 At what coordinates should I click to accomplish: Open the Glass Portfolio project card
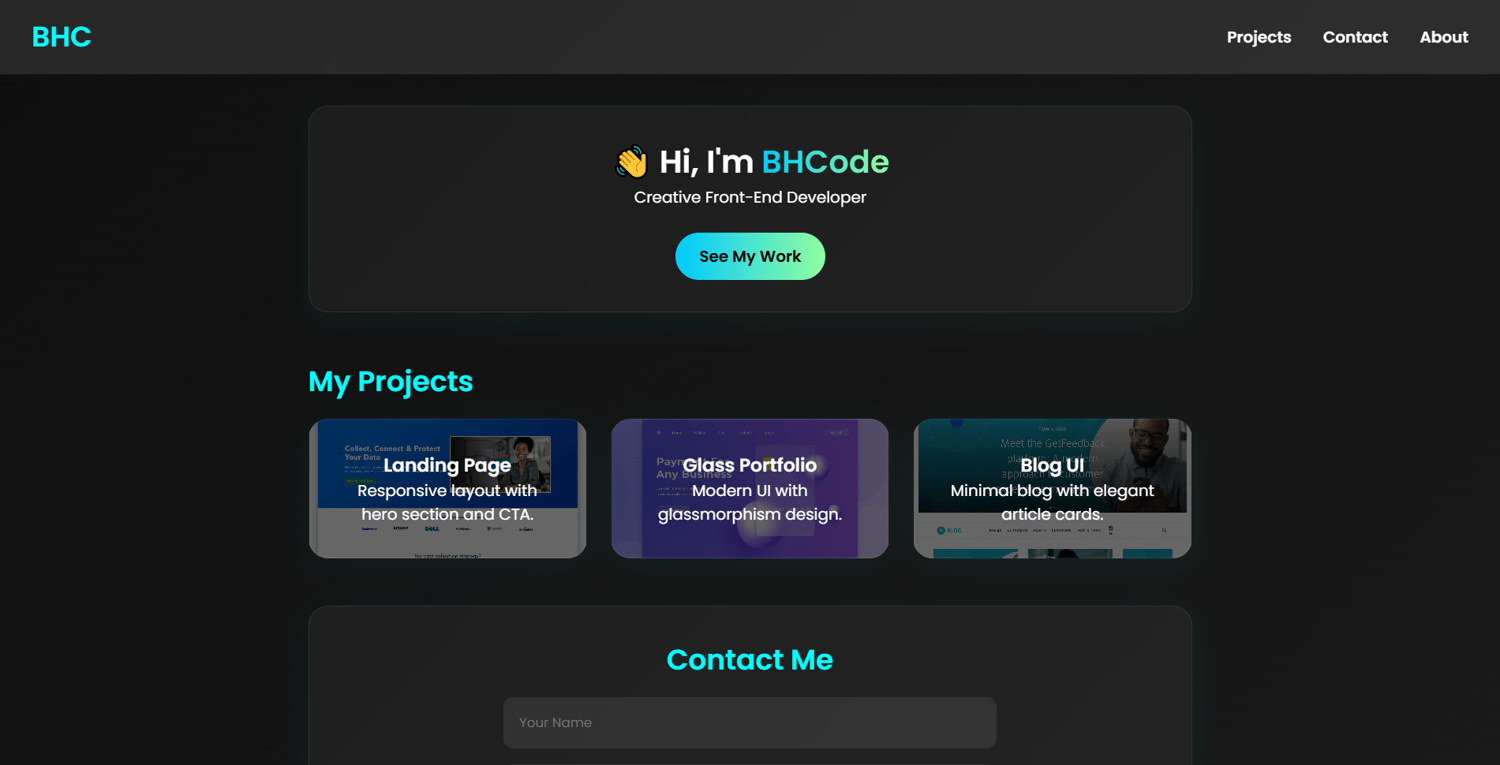(x=750, y=488)
